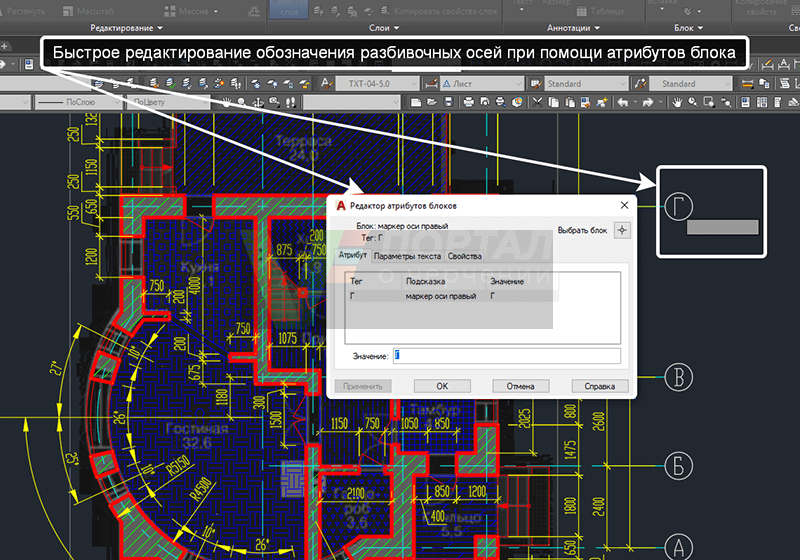The image size is (800, 560).
Task: Click the Properties palette icon
Action: pyautogui.click(x=745, y=103)
